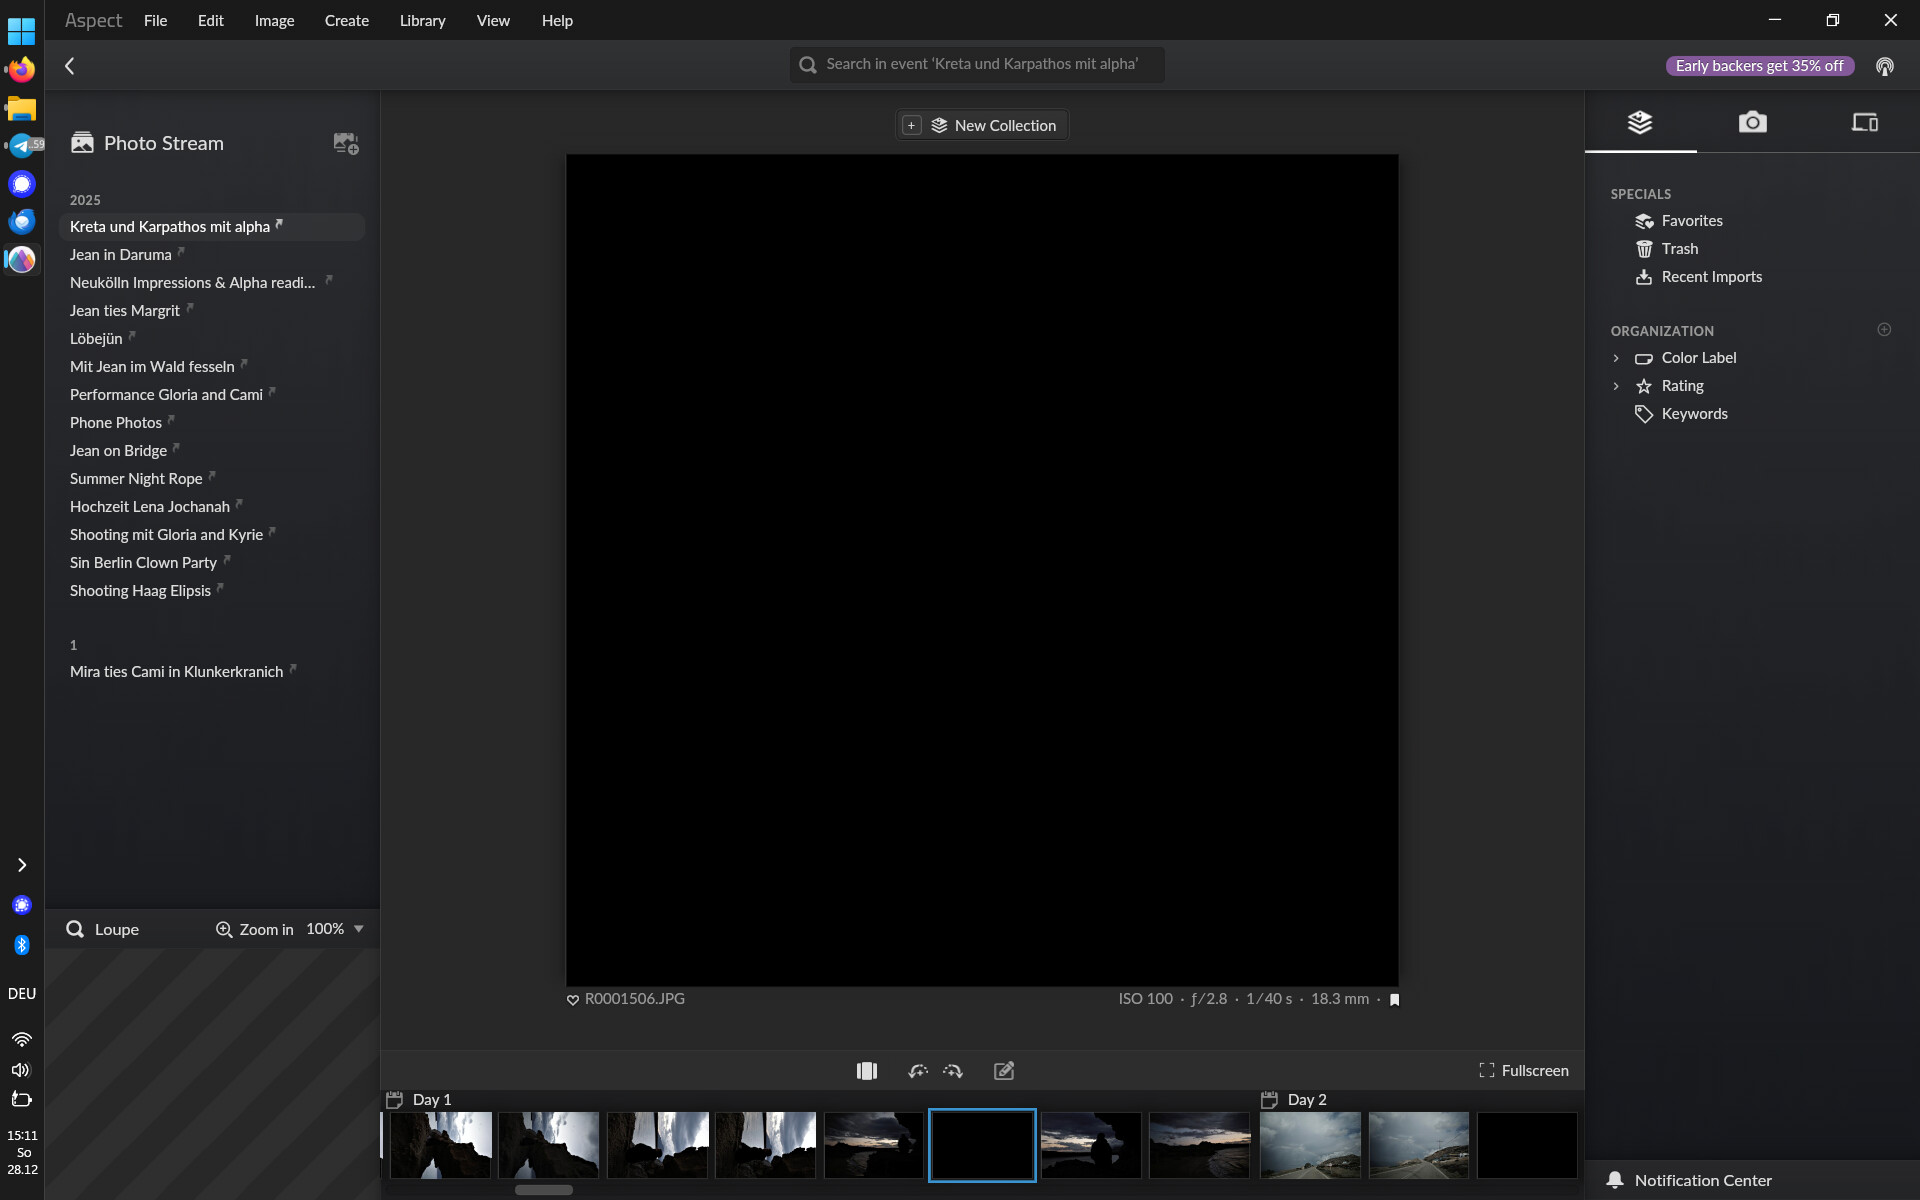Open the layers/collections panel tab

(1640, 123)
